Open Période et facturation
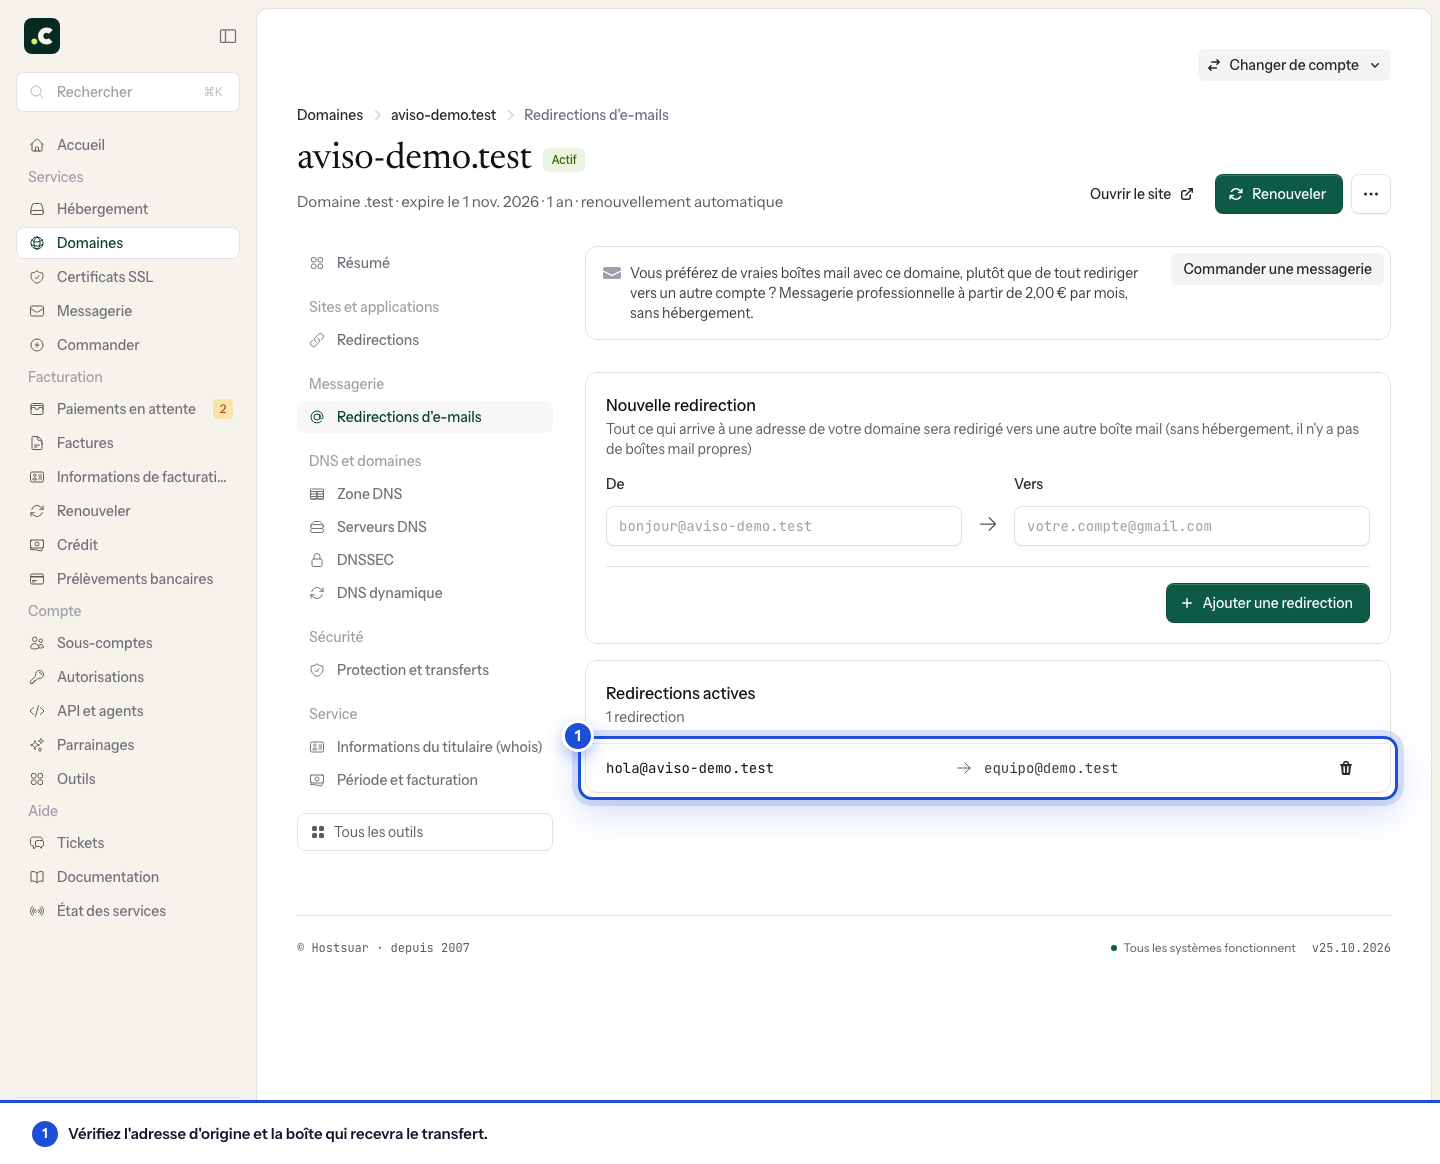1440x1164 pixels. [425, 780]
